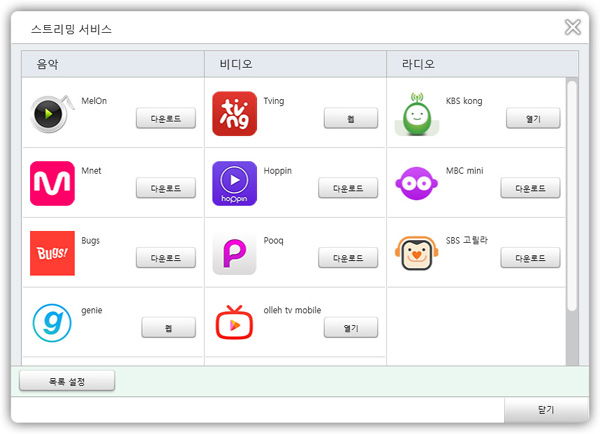Select the Bugs label text

coord(91,241)
